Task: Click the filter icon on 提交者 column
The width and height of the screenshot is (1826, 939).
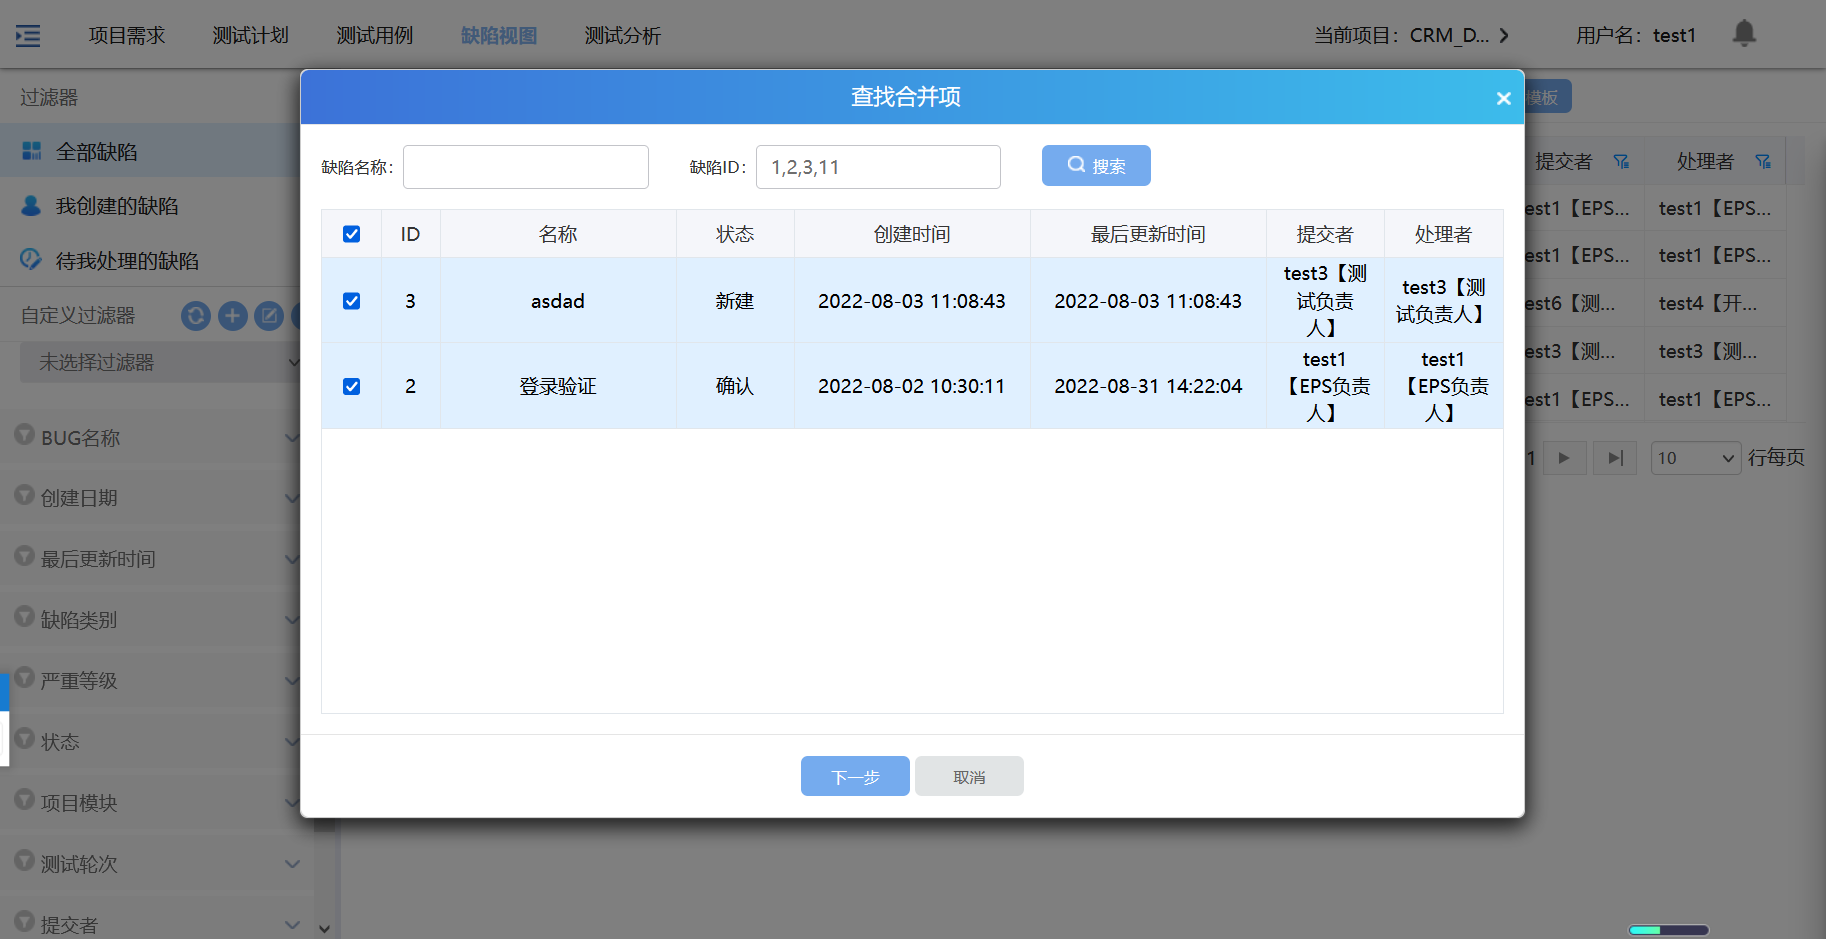Action: click(x=1621, y=162)
